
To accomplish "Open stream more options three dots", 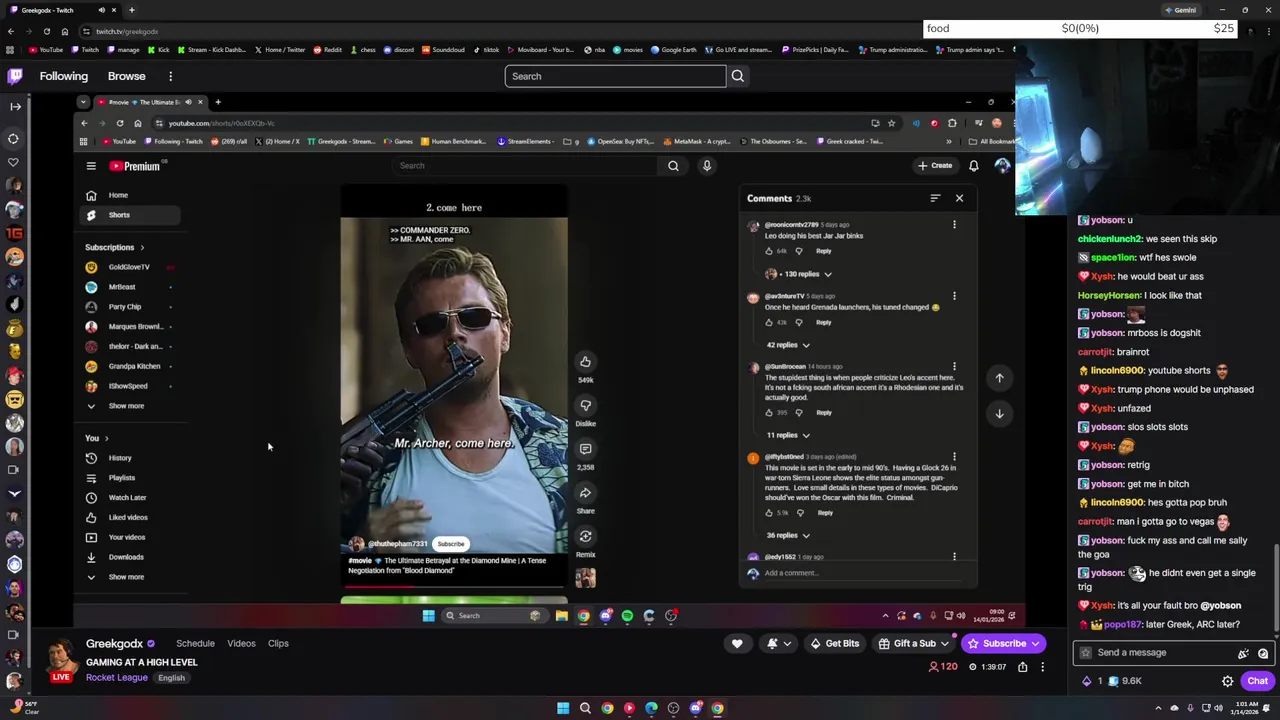I will coord(1042,667).
